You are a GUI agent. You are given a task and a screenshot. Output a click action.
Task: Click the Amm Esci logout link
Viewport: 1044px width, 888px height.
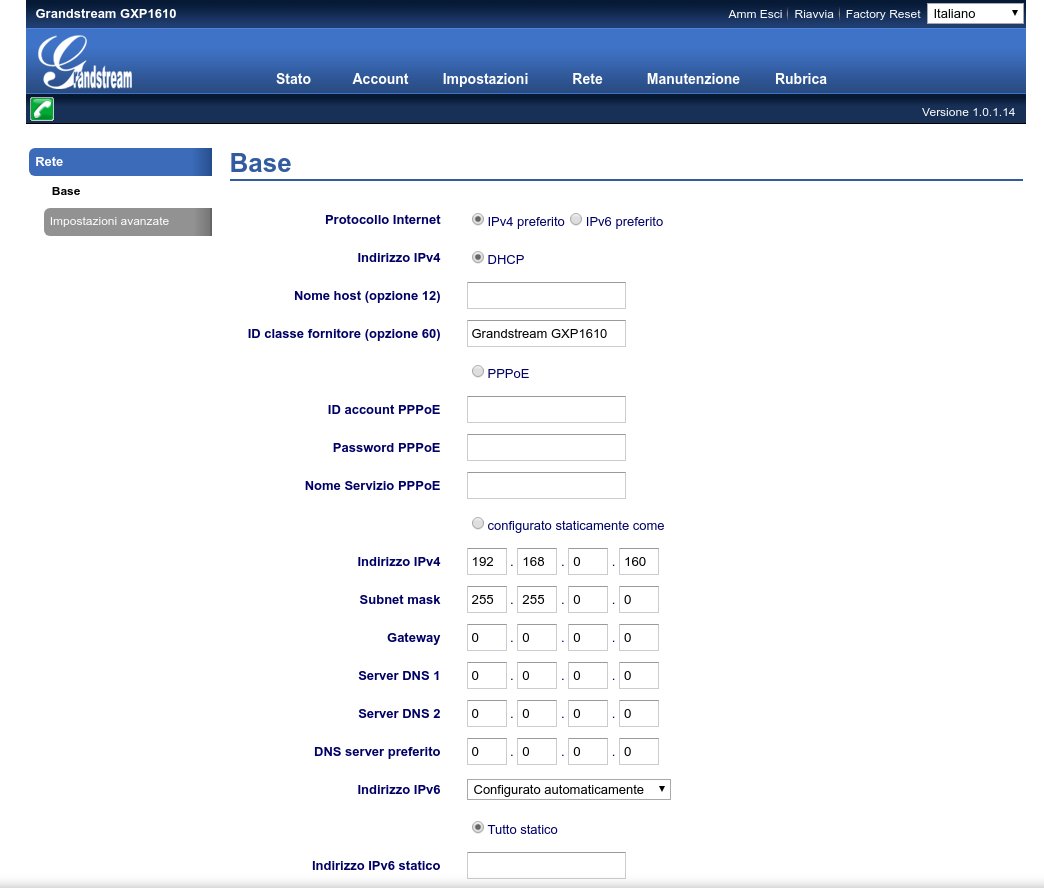(755, 14)
